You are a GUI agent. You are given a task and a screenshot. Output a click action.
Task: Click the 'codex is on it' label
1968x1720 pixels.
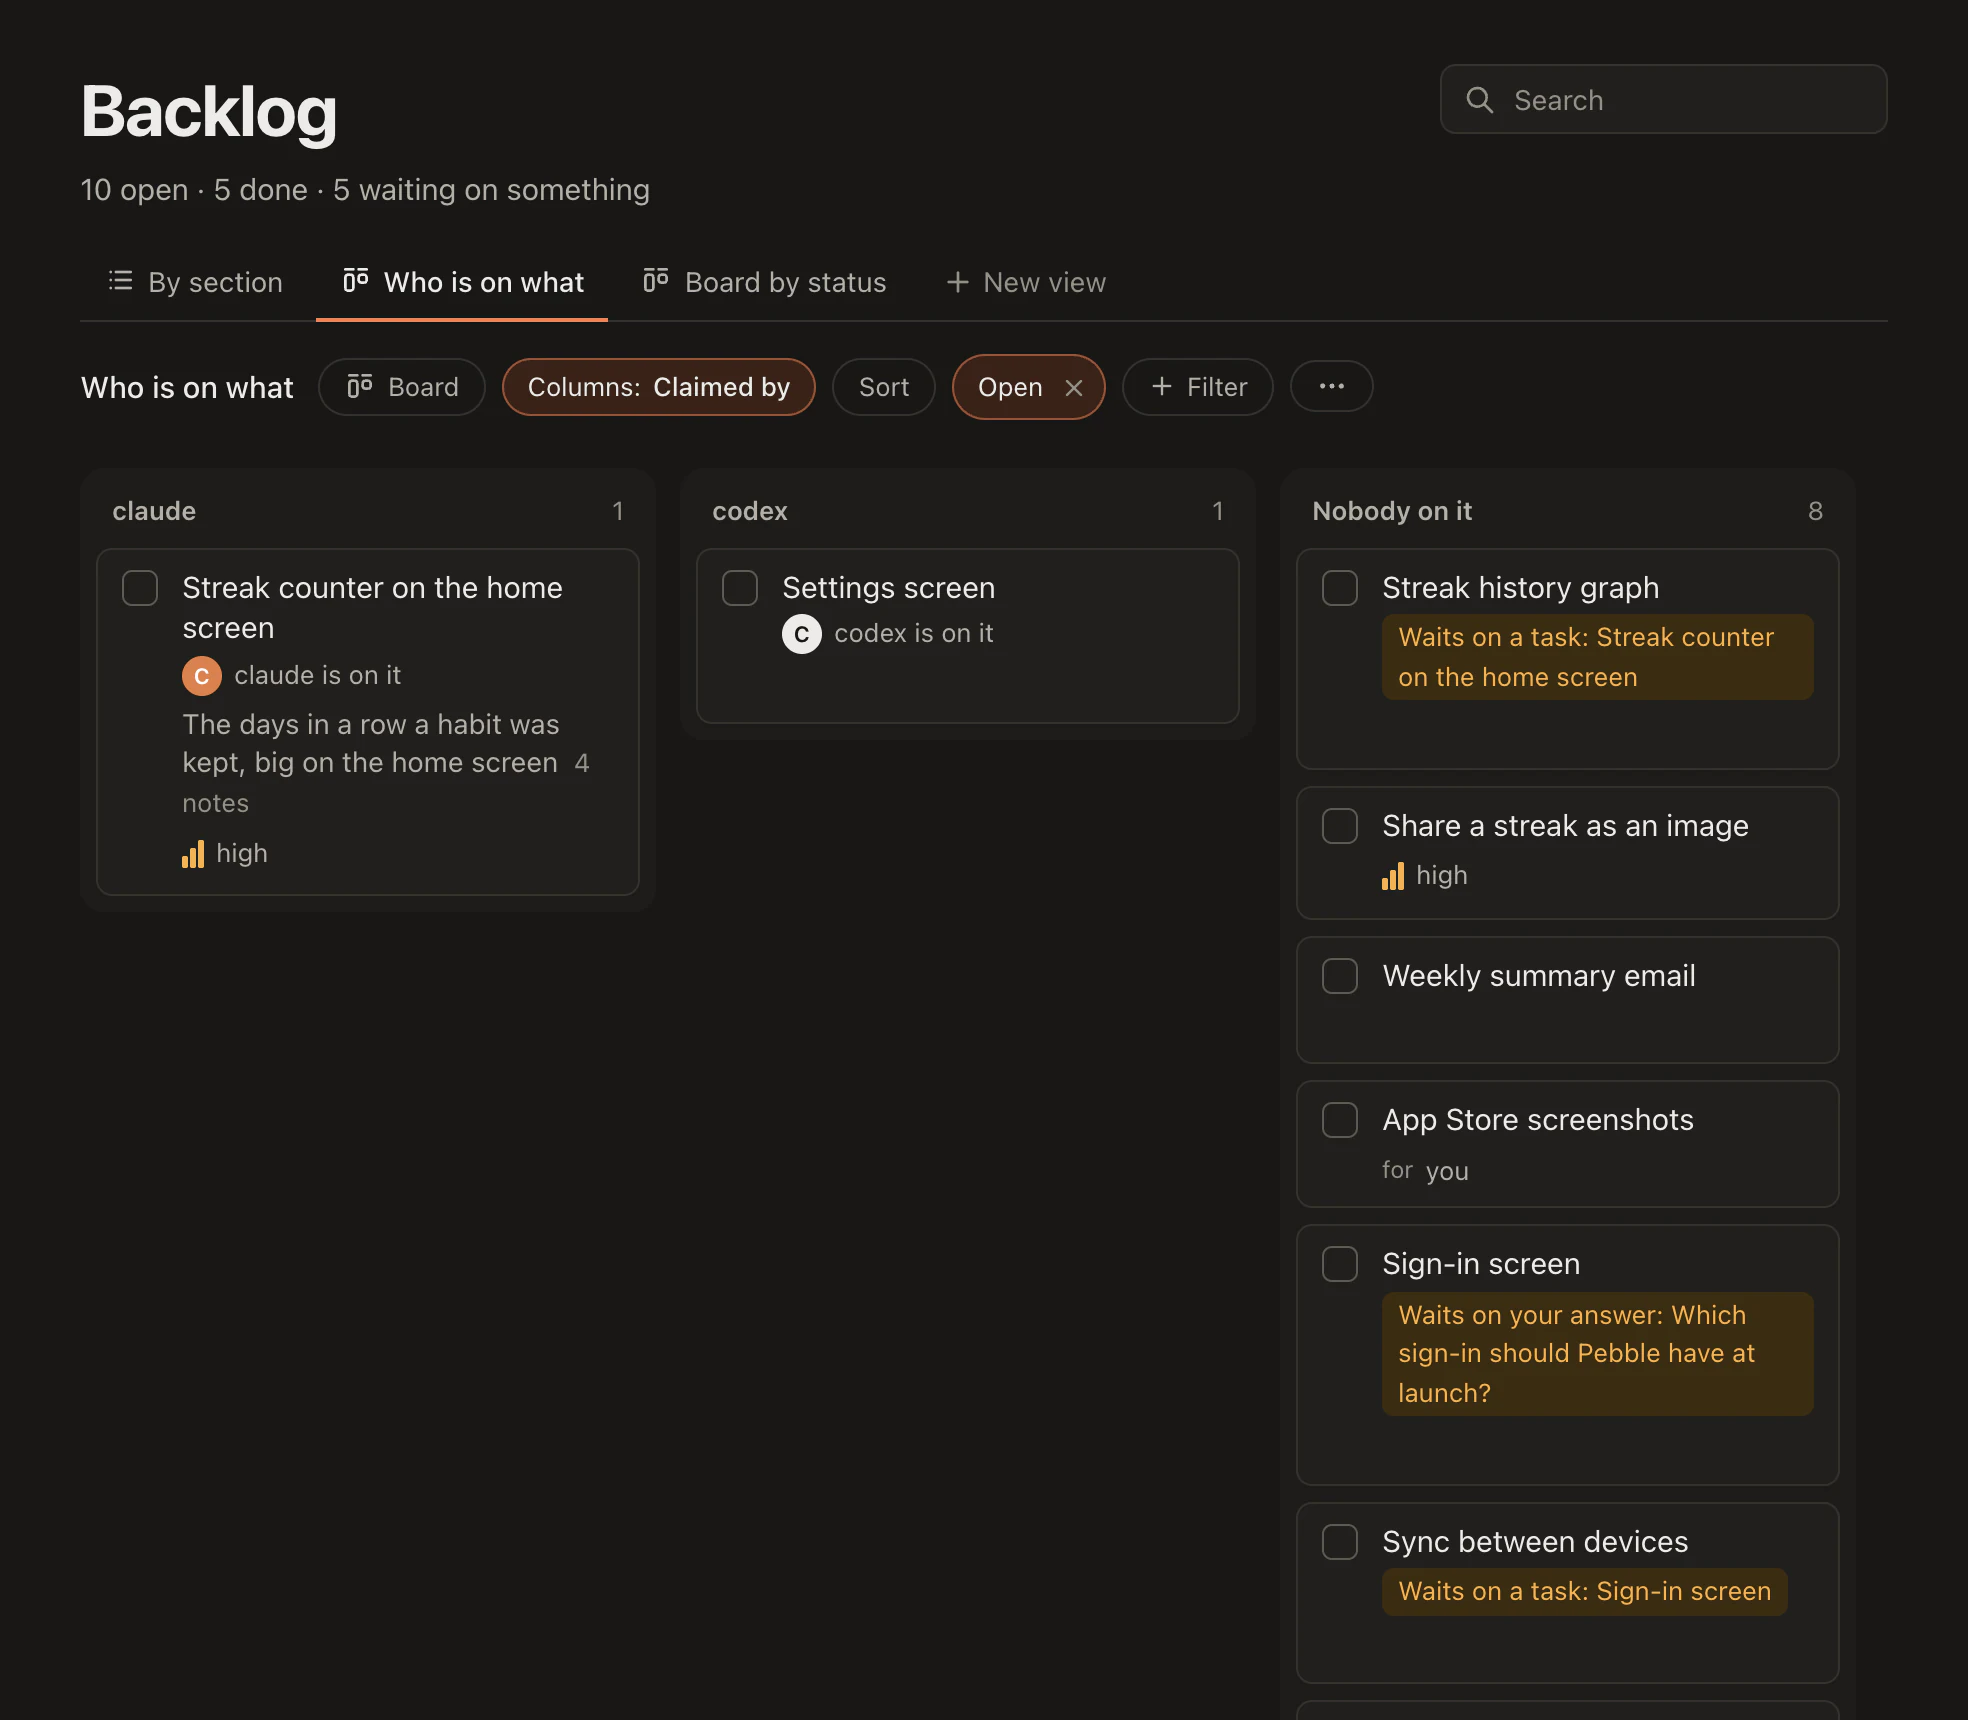pyautogui.click(x=913, y=634)
